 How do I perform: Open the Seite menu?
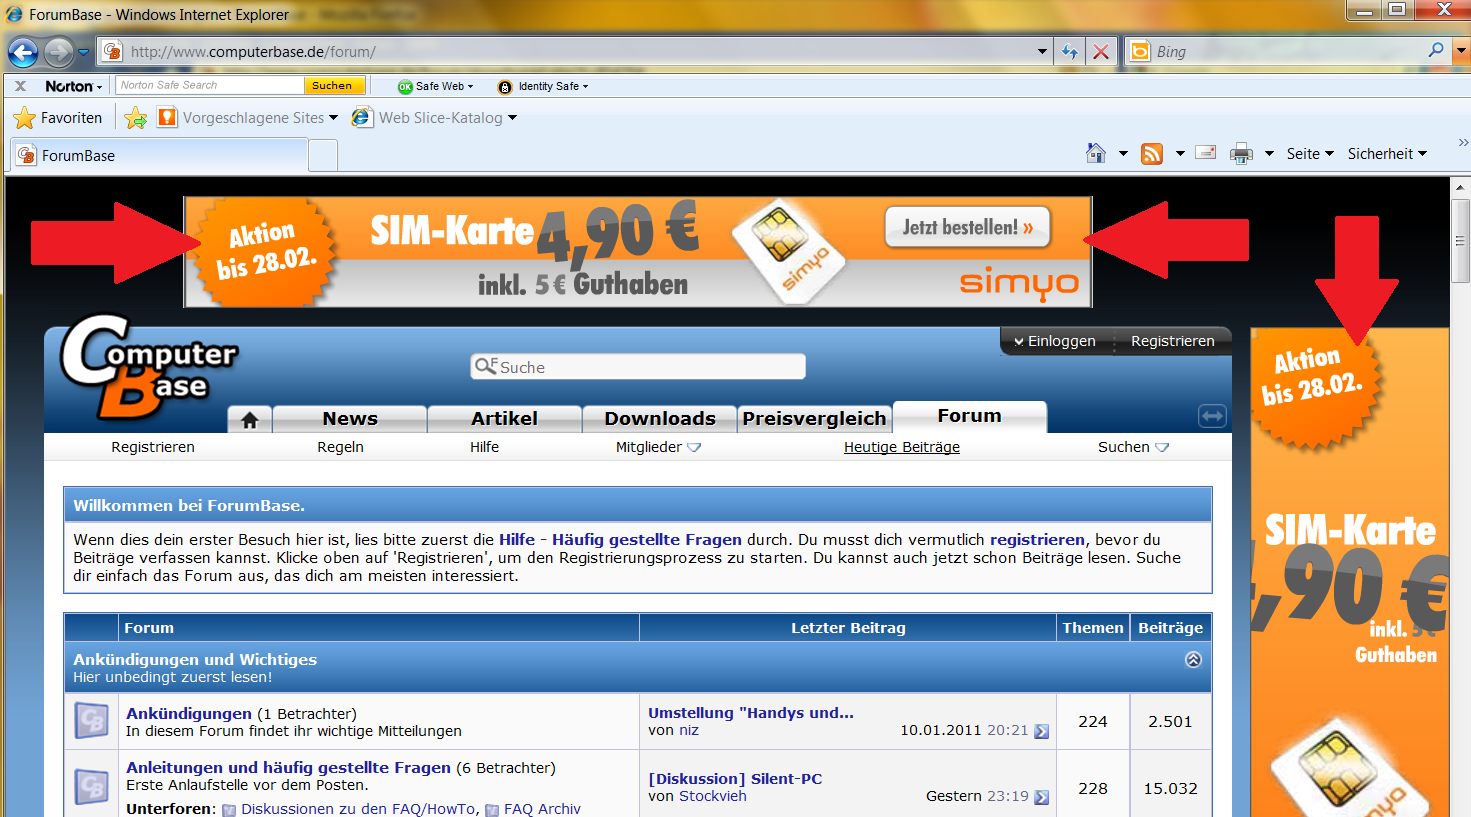coord(1310,154)
